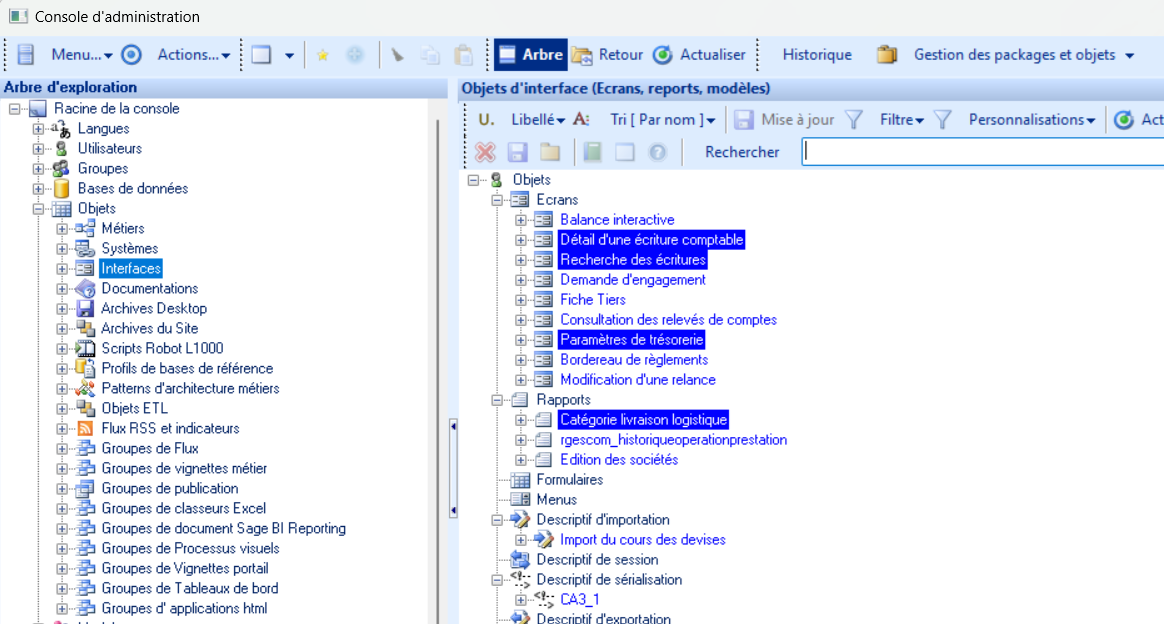Click the yellow star favorites icon

(322, 55)
